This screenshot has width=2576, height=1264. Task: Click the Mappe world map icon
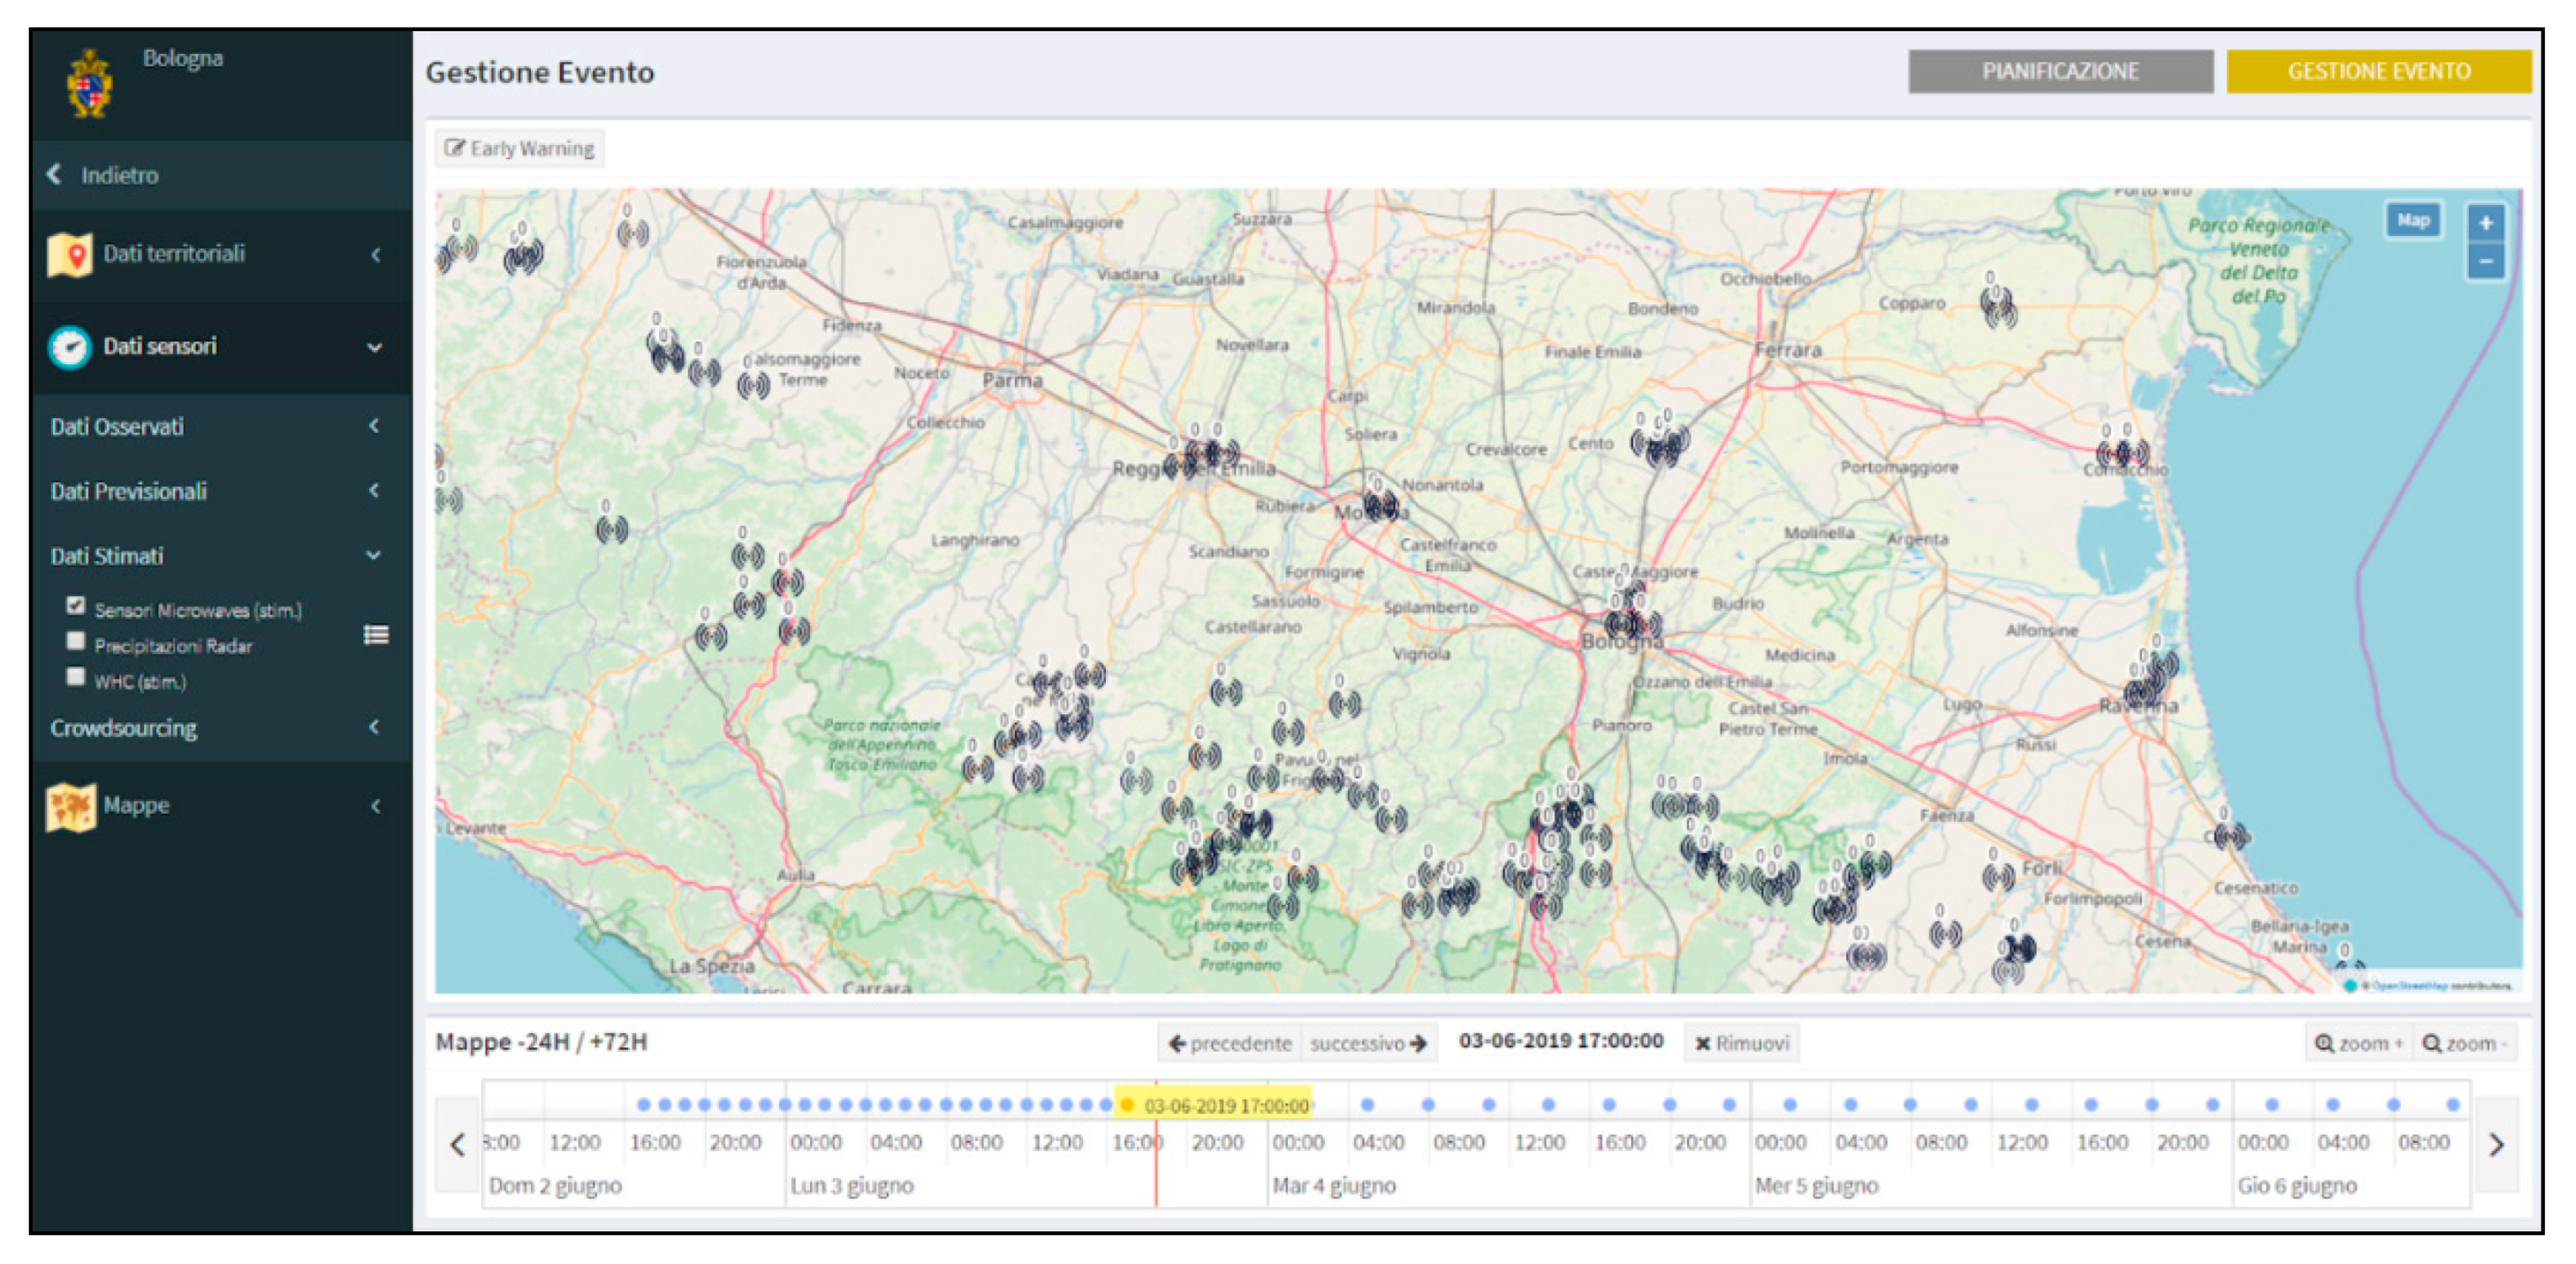70,807
